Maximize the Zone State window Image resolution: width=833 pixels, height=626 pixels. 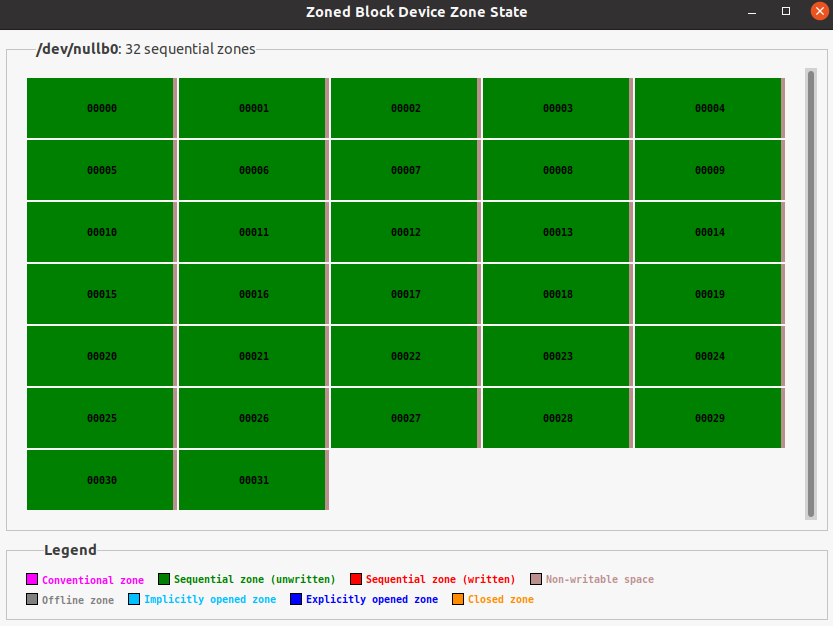(x=786, y=11)
